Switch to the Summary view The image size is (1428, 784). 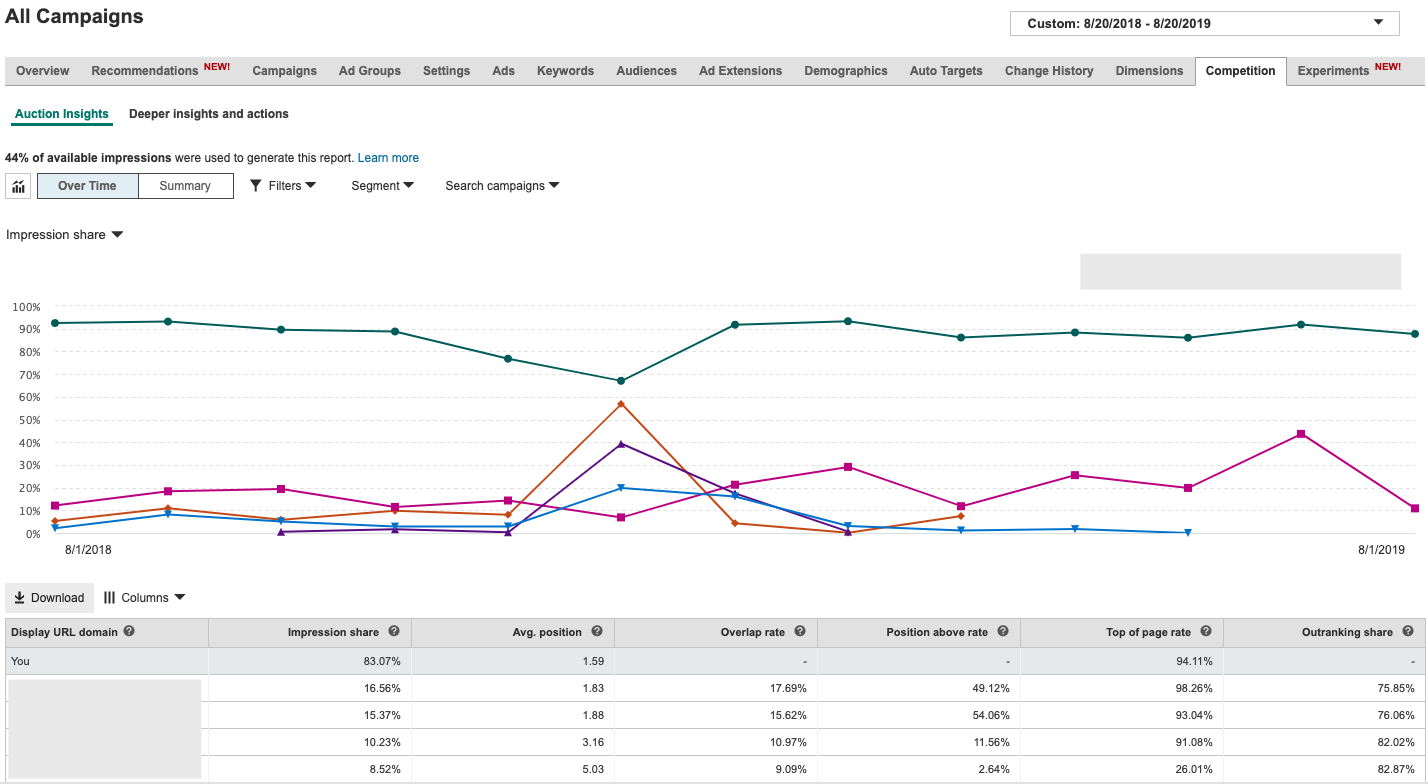185,186
